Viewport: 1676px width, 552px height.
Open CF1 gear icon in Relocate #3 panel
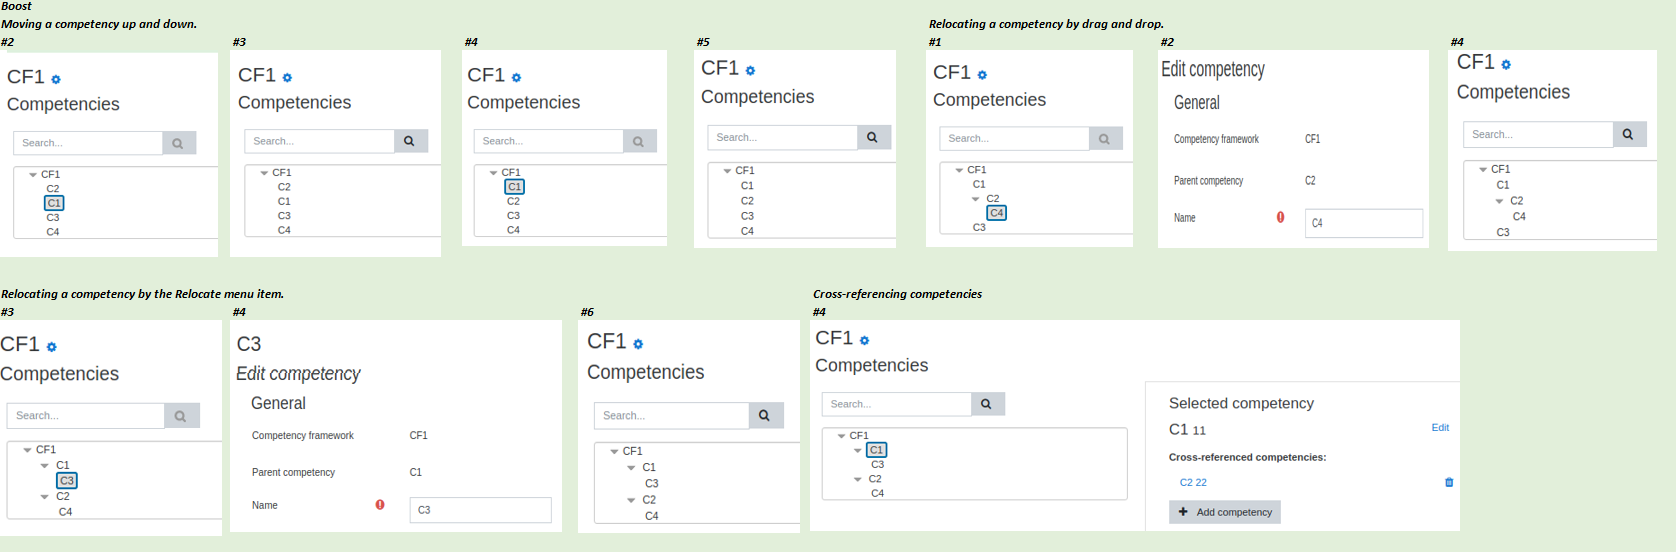click(52, 347)
